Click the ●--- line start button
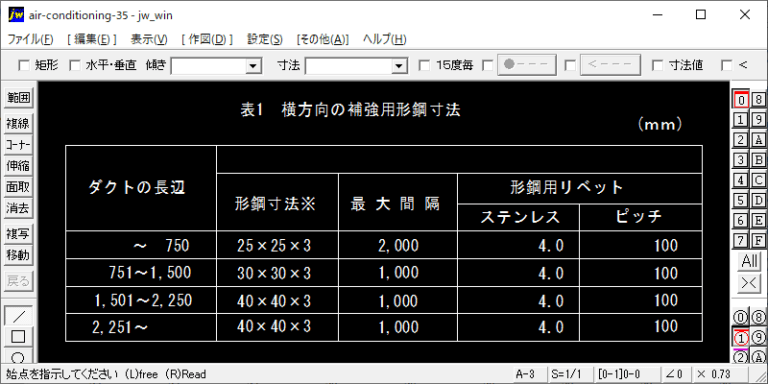 (x=527, y=65)
